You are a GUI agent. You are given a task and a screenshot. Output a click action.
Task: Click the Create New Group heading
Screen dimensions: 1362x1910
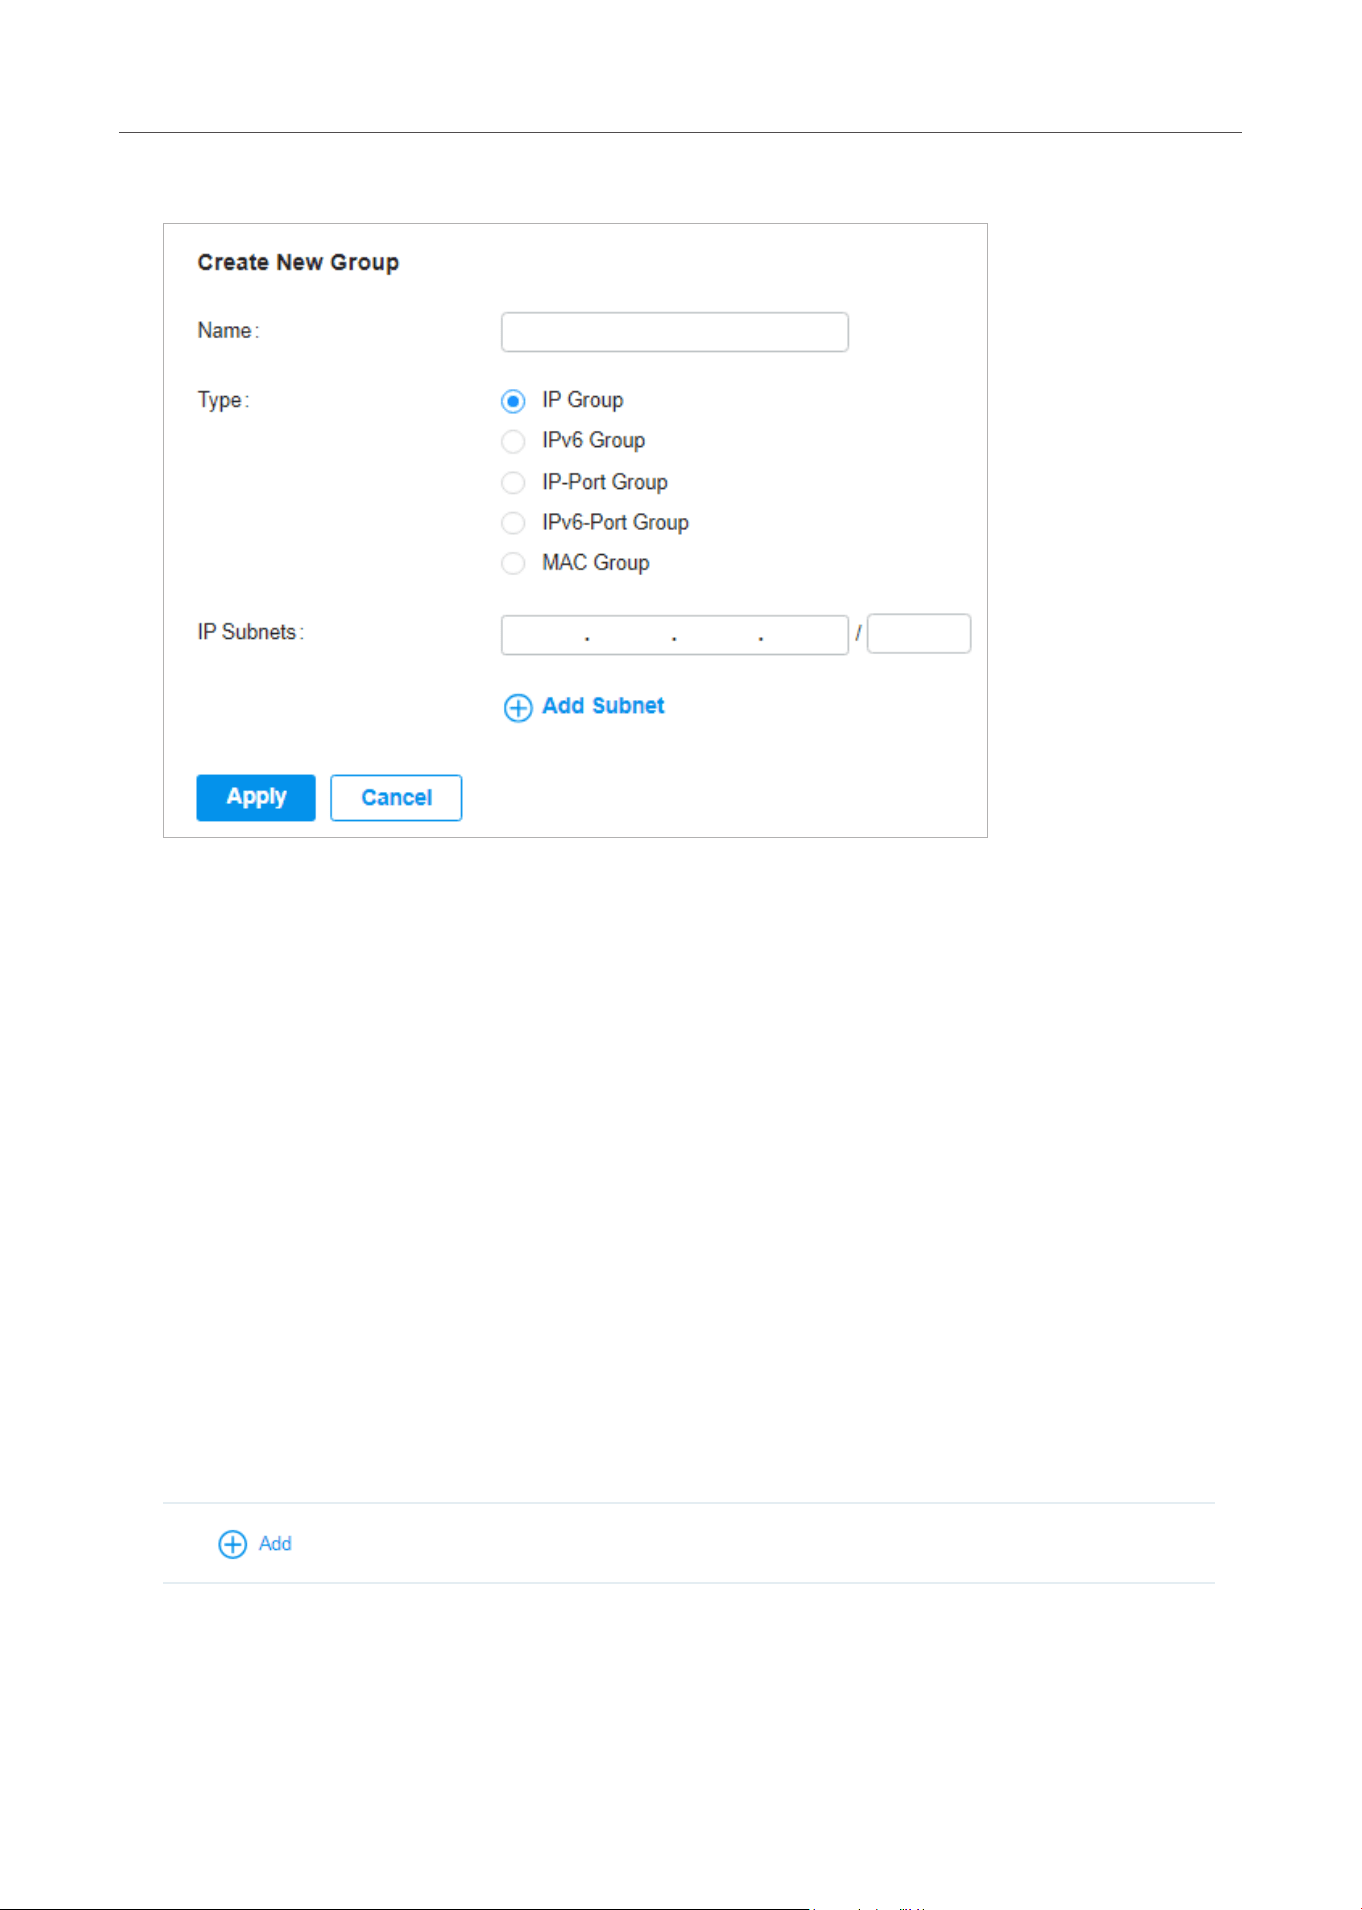click(x=298, y=263)
